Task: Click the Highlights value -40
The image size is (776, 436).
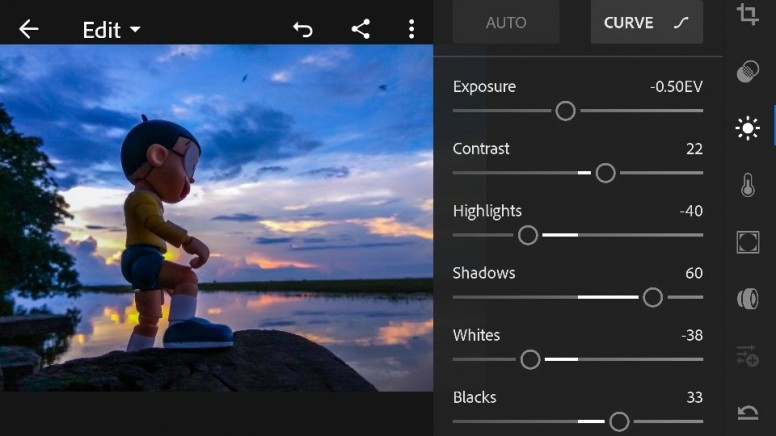Action: (x=691, y=211)
